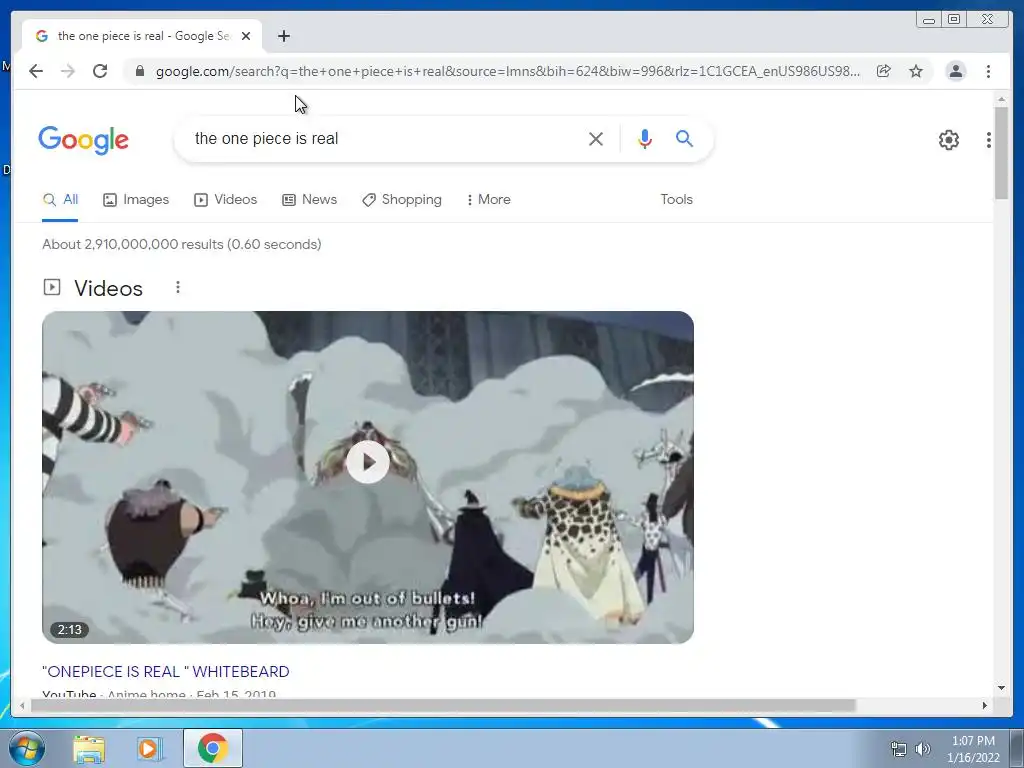1024x768 pixels.
Task: Select the Google Search browser tab
Action: pyautogui.click(x=142, y=36)
